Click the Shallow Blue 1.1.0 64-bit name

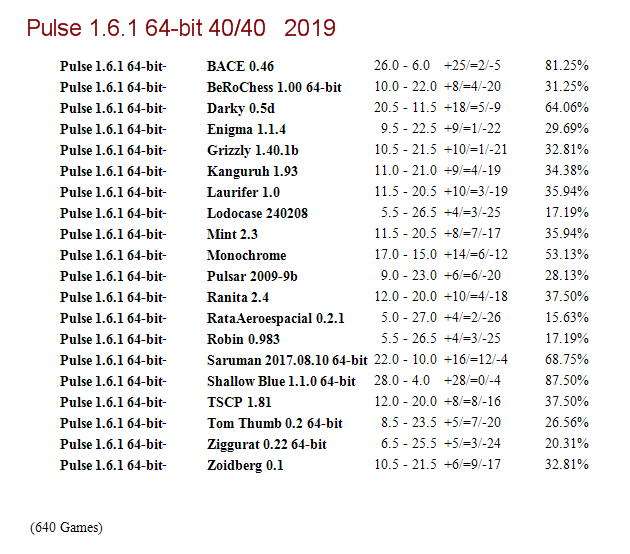pos(281,381)
